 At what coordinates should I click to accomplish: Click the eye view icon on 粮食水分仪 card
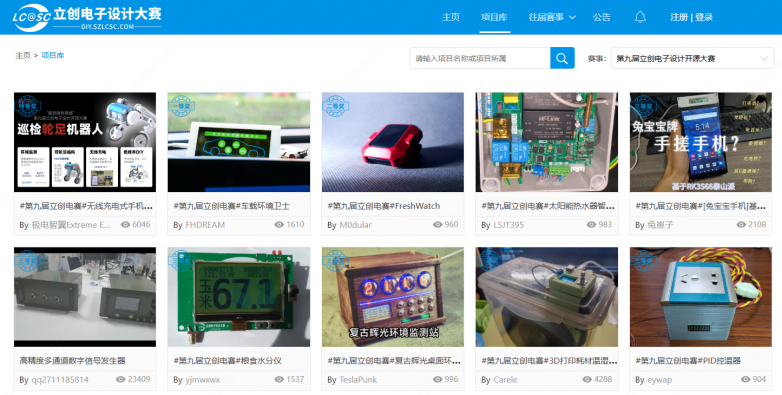click(x=279, y=379)
